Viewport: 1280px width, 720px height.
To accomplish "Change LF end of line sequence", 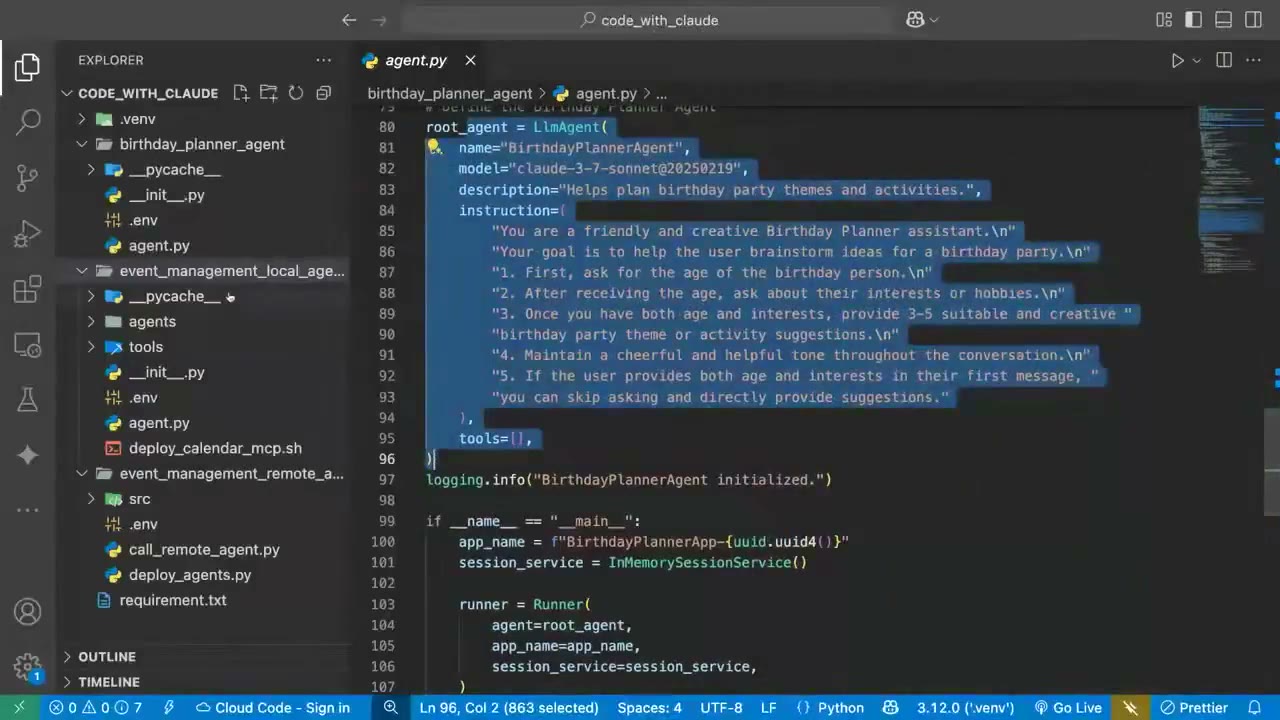I will click(768, 708).
